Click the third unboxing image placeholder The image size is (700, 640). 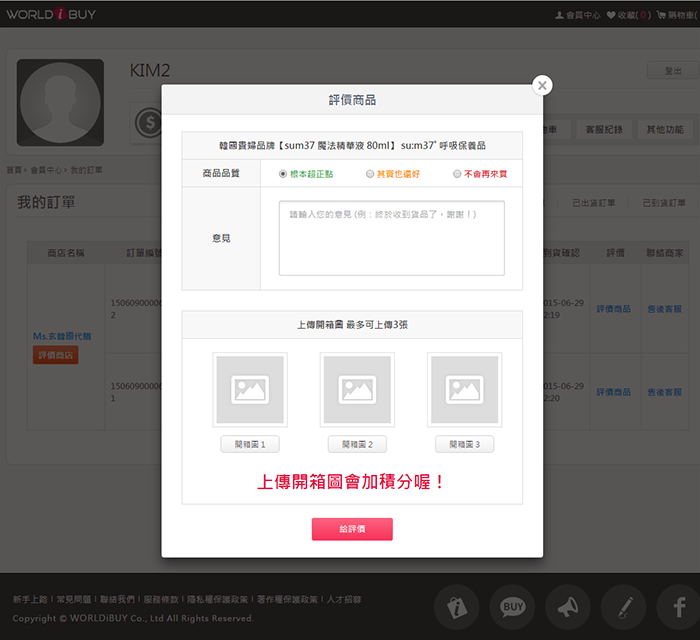[x=465, y=390]
